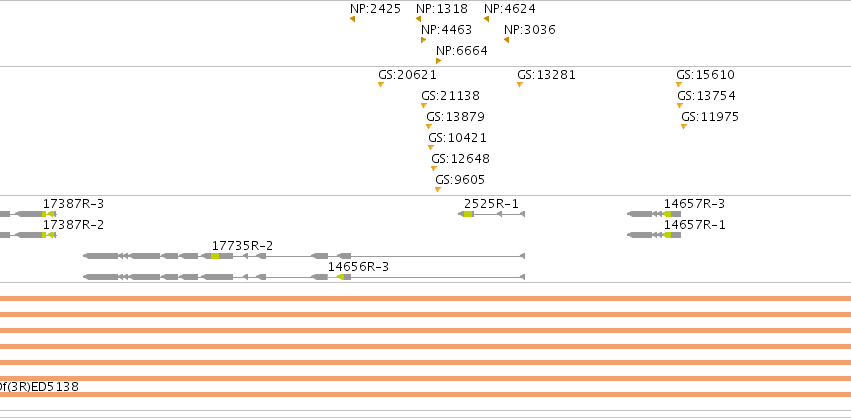The width and height of the screenshot is (851, 418).
Task: Click the NP:1318 insertion marker triangle
Action: 418,19
